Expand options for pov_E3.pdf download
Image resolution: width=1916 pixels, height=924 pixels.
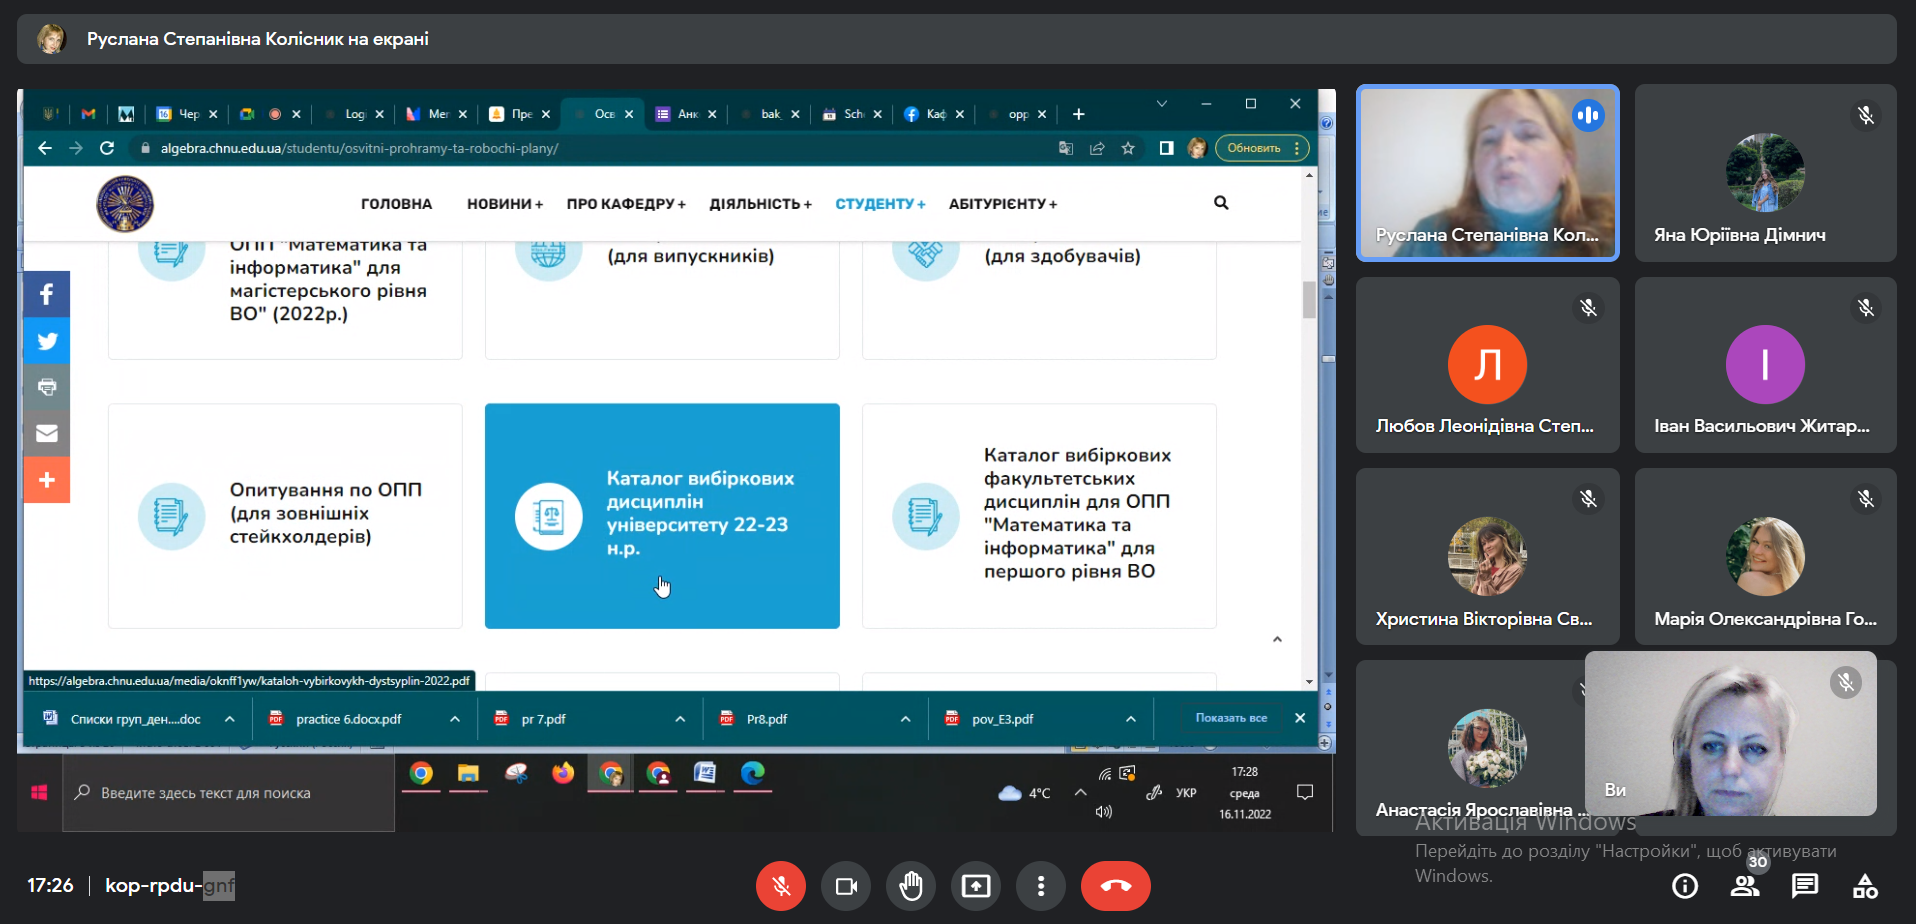1131,719
